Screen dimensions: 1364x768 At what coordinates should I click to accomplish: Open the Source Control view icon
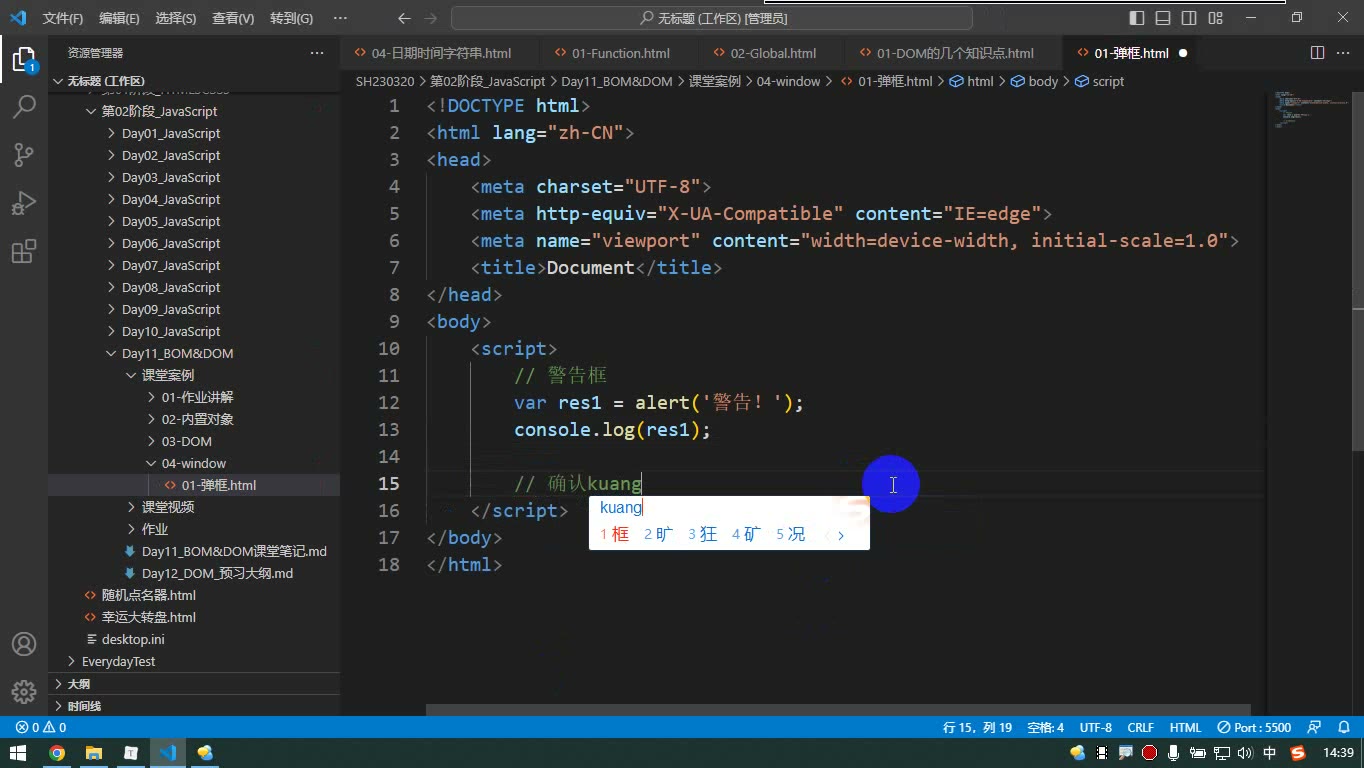(24, 155)
